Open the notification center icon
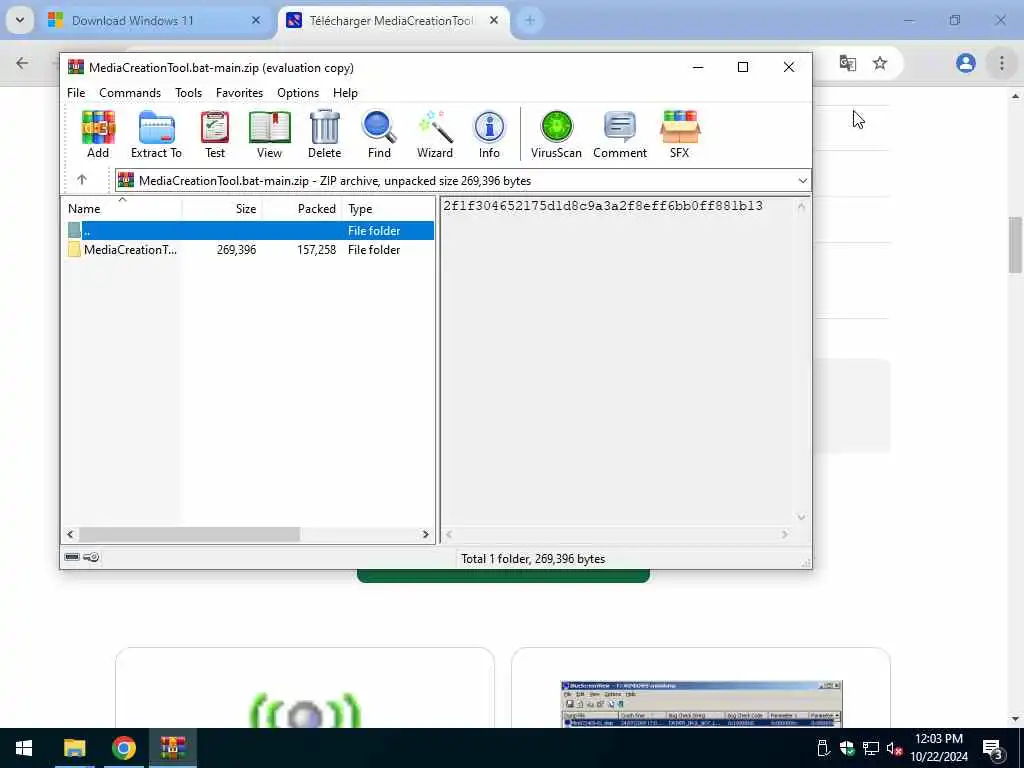The image size is (1024, 768). click(x=993, y=750)
